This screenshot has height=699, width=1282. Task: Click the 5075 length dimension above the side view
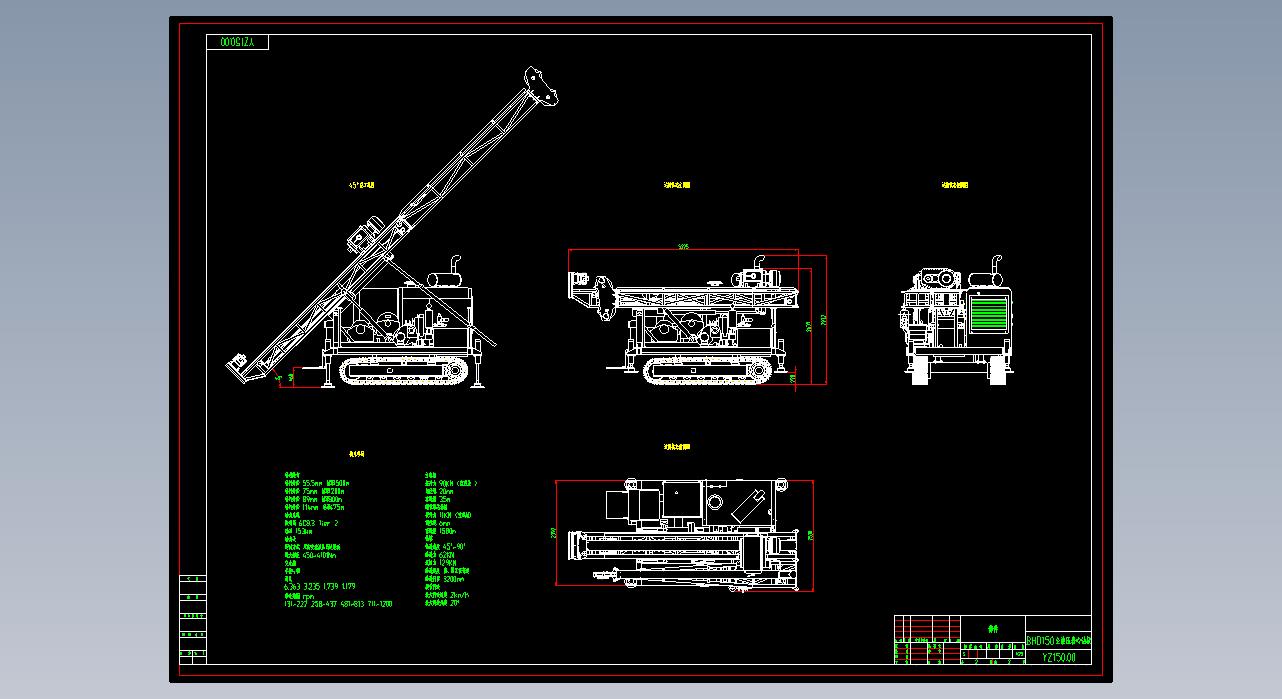tap(683, 246)
